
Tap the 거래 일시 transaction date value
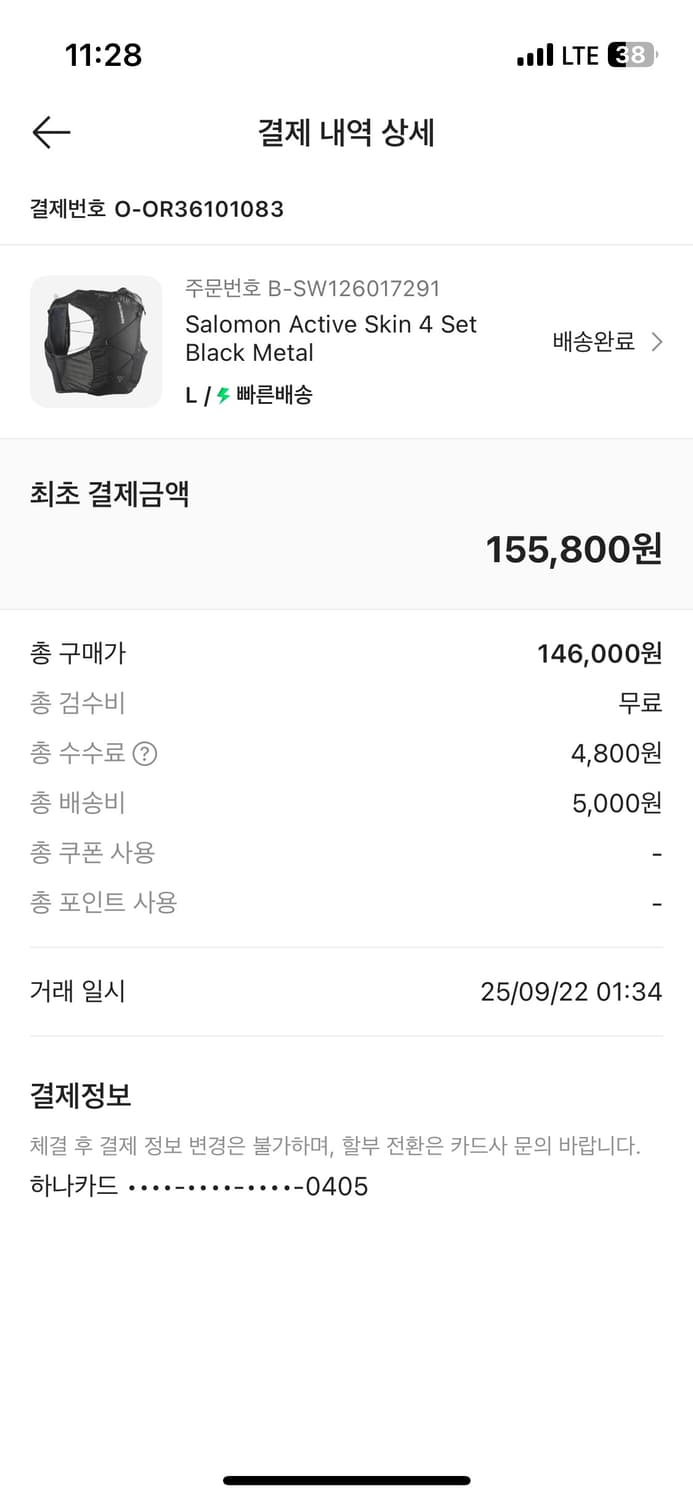(571, 992)
